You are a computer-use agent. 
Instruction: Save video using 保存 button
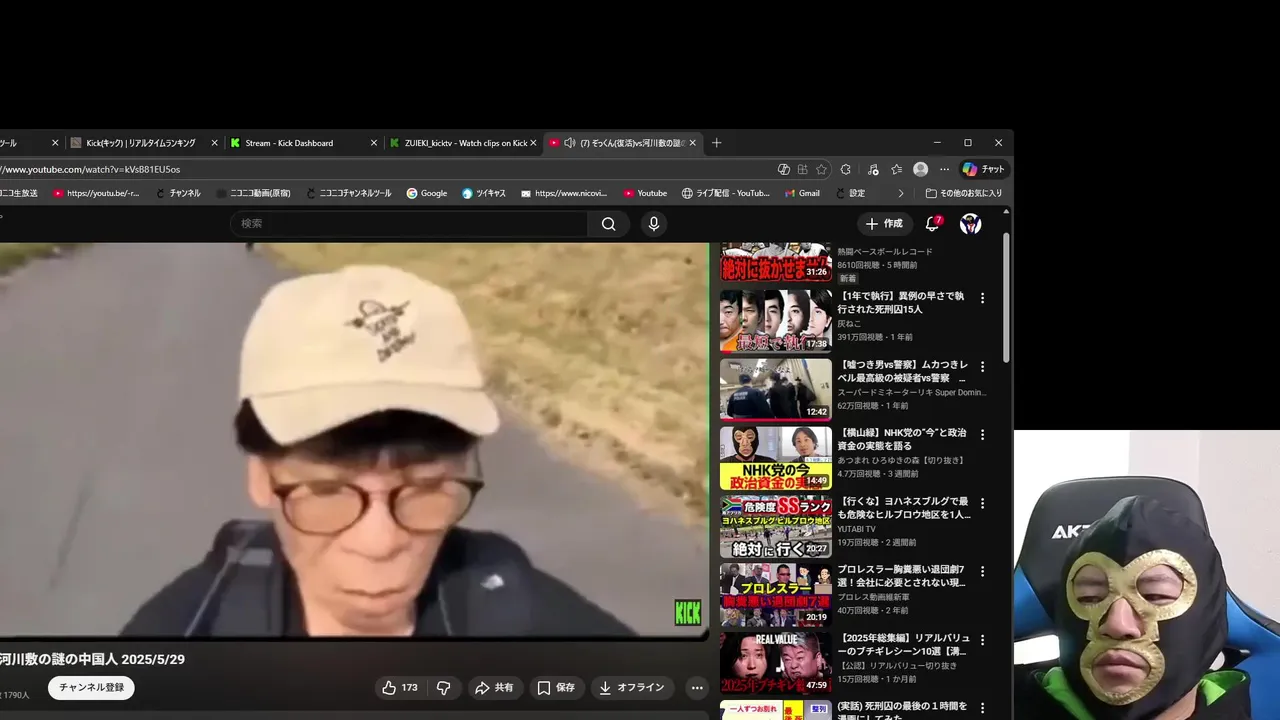(x=556, y=688)
